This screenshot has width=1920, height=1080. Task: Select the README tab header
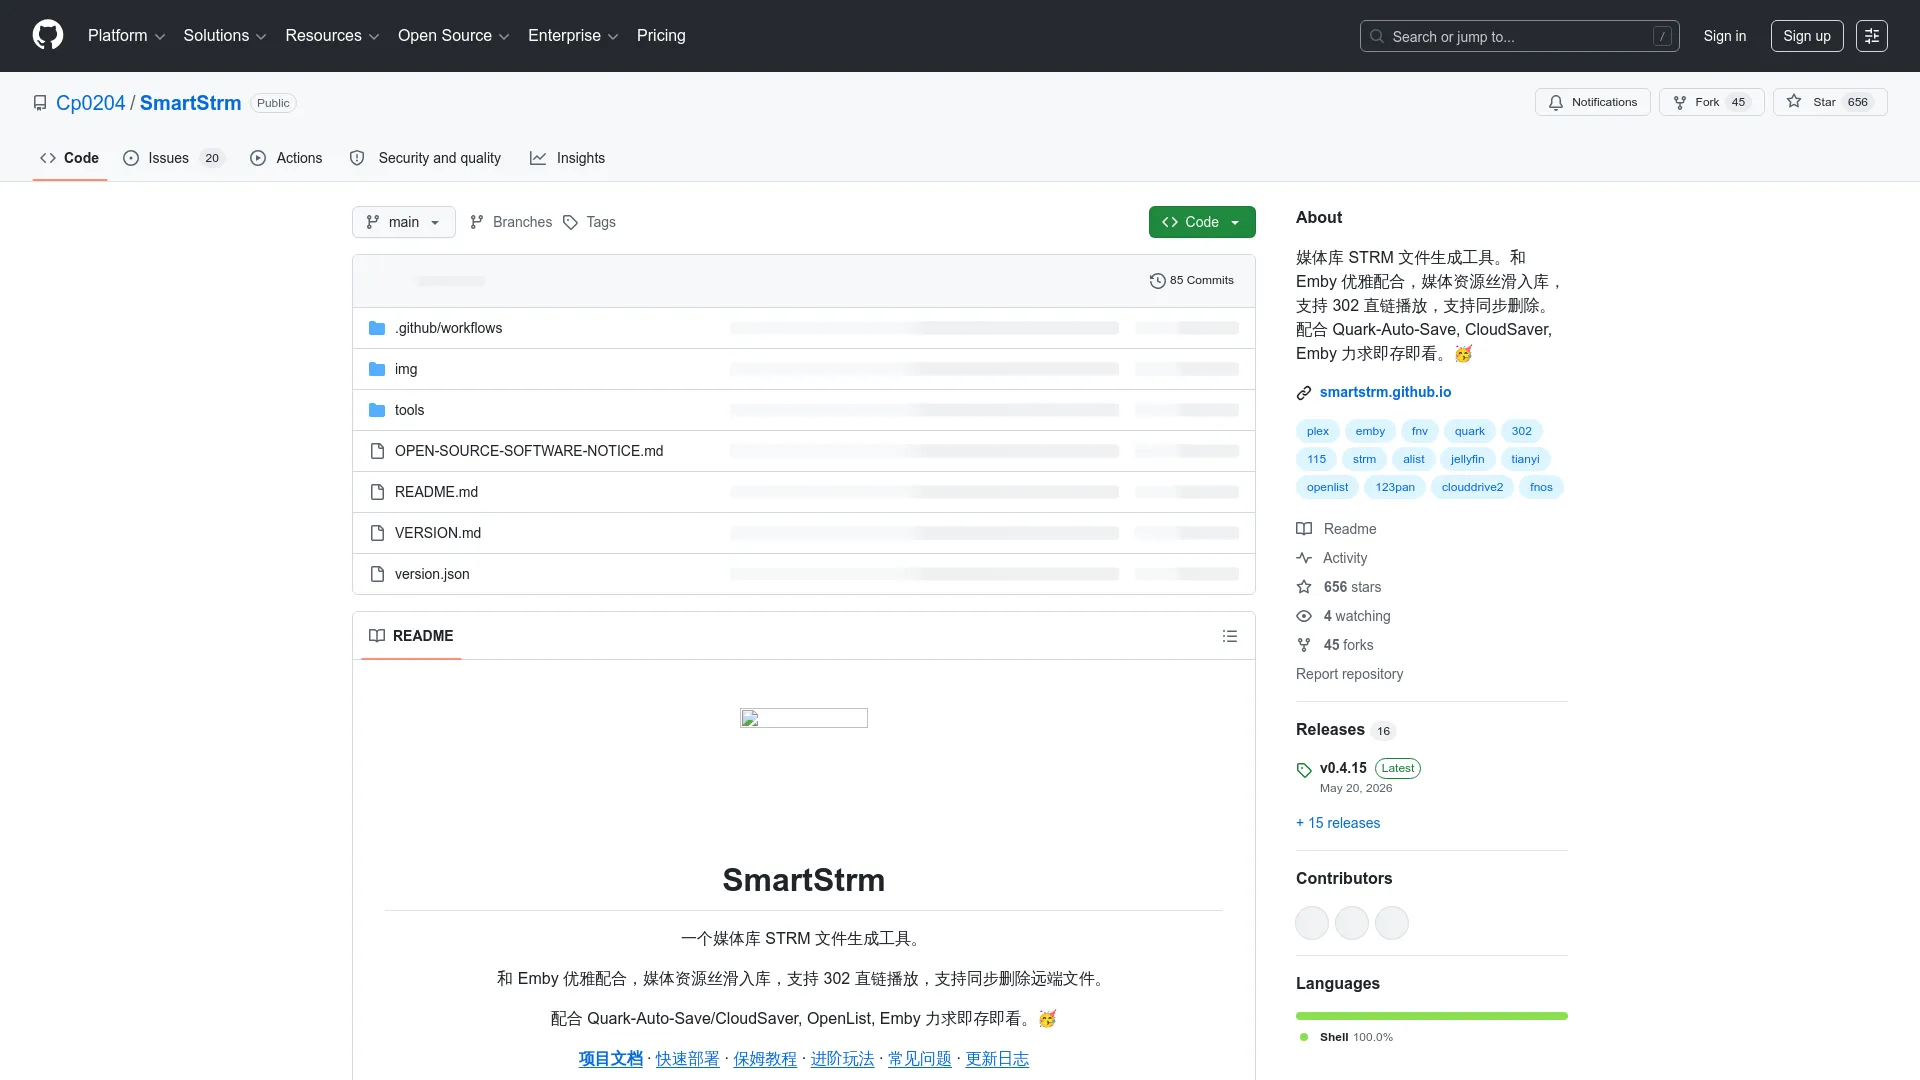[x=411, y=636]
